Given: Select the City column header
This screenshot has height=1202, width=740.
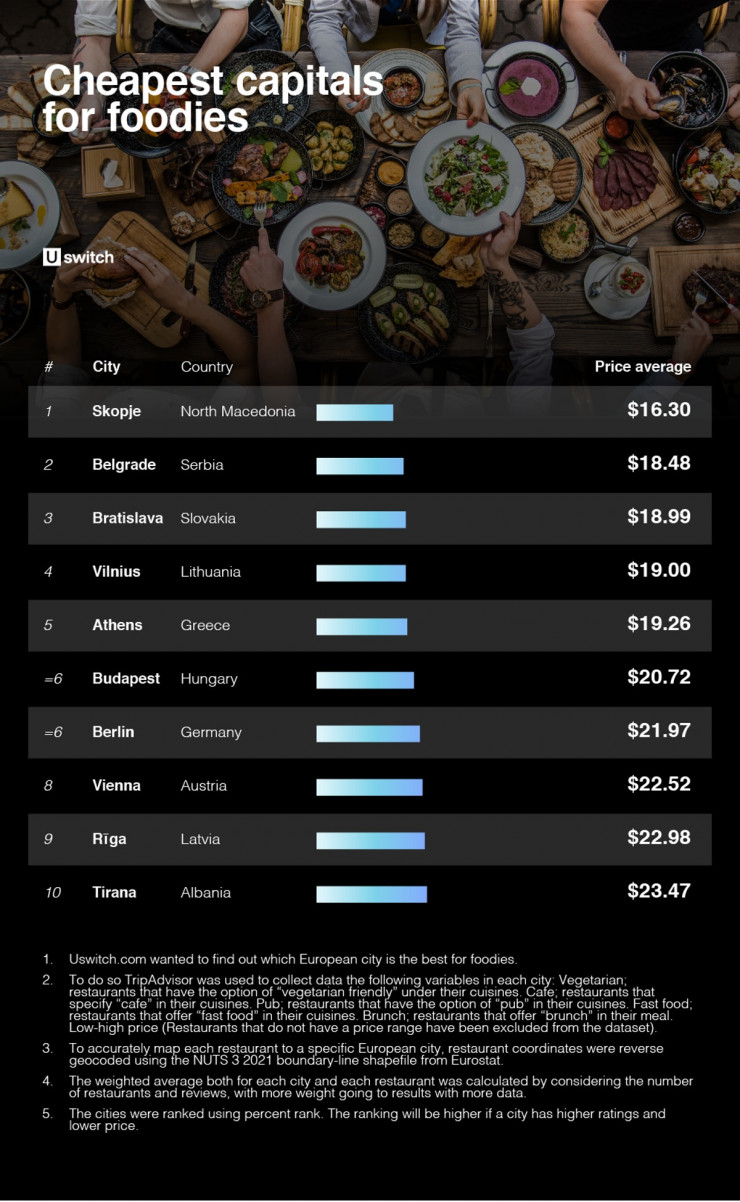Looking at the screenshot, I should [106, 367].
